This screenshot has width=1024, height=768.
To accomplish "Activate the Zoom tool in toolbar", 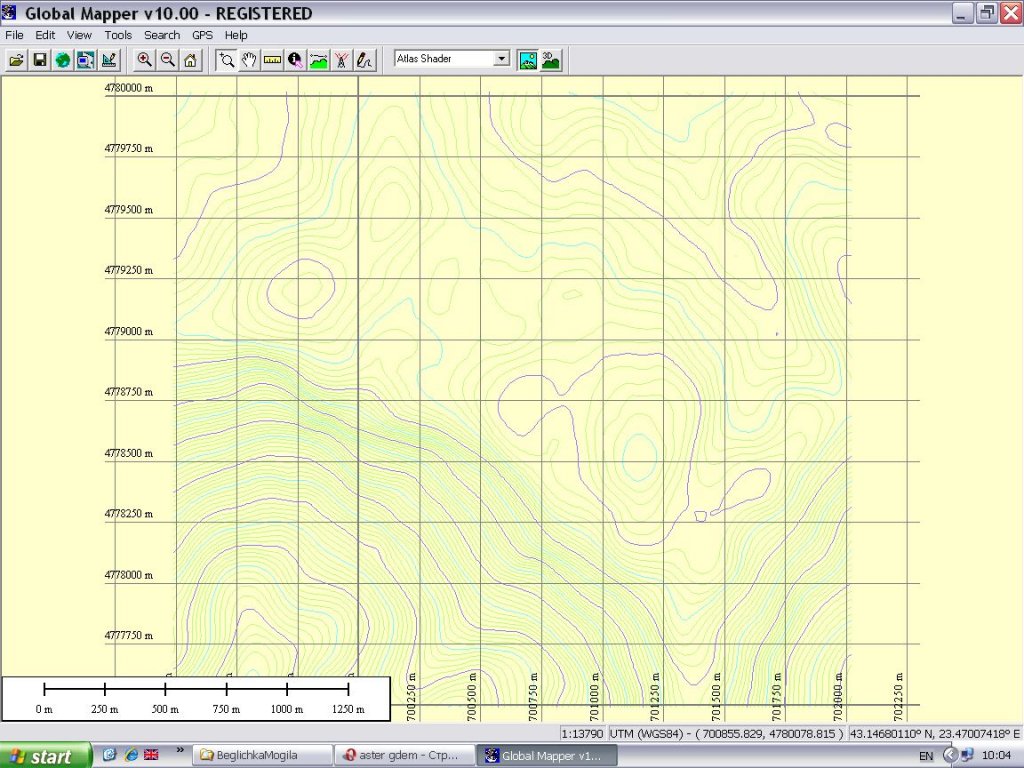I will [227, 60].
